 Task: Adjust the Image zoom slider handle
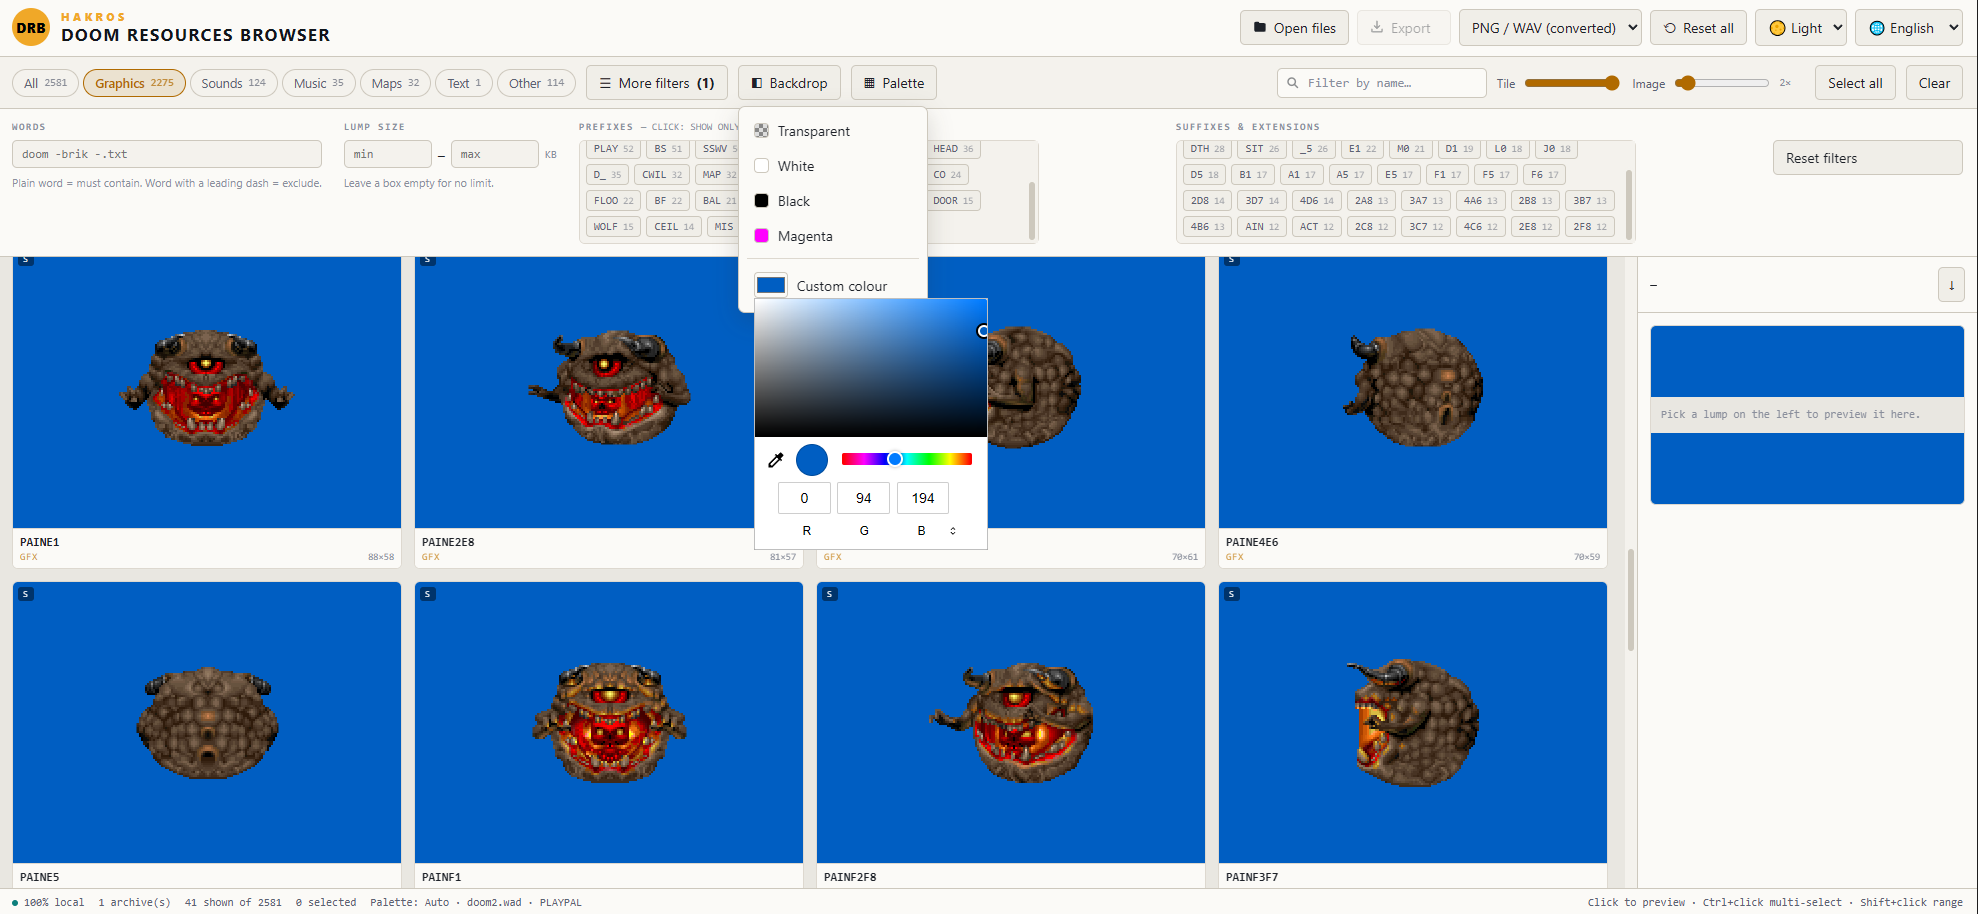click(1688, 83)
